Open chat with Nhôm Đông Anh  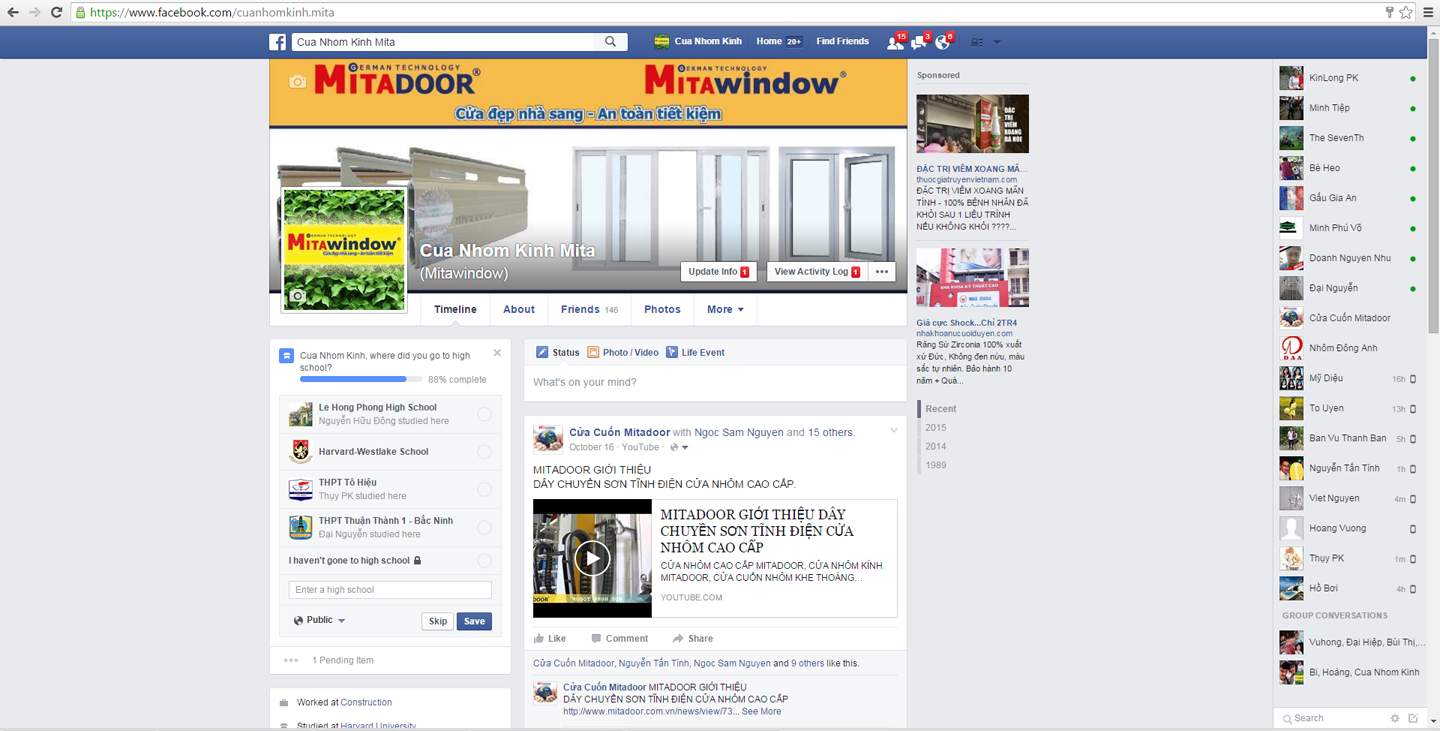pyautogui.click(x=1349, y=348)
